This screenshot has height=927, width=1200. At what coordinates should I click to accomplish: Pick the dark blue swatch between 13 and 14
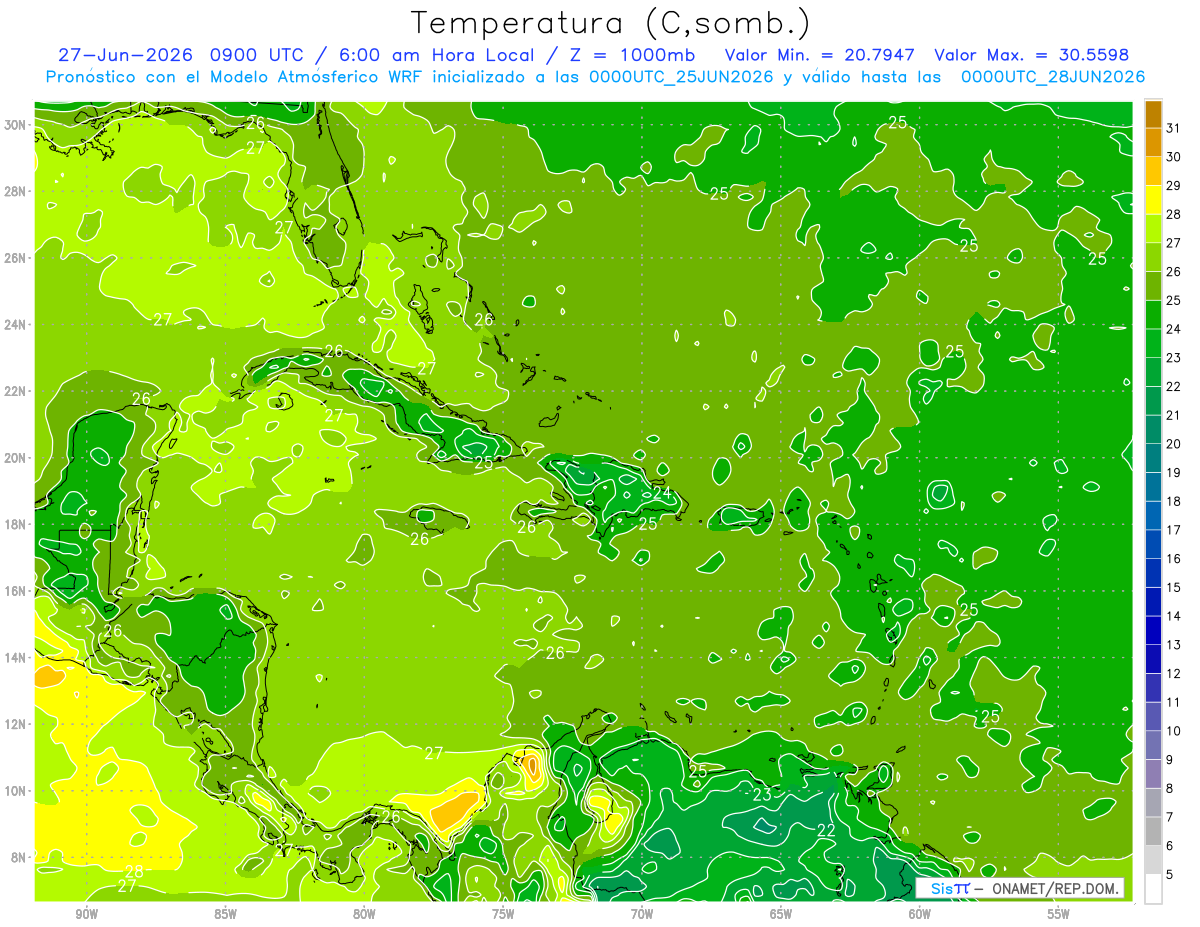(1153, 630)
